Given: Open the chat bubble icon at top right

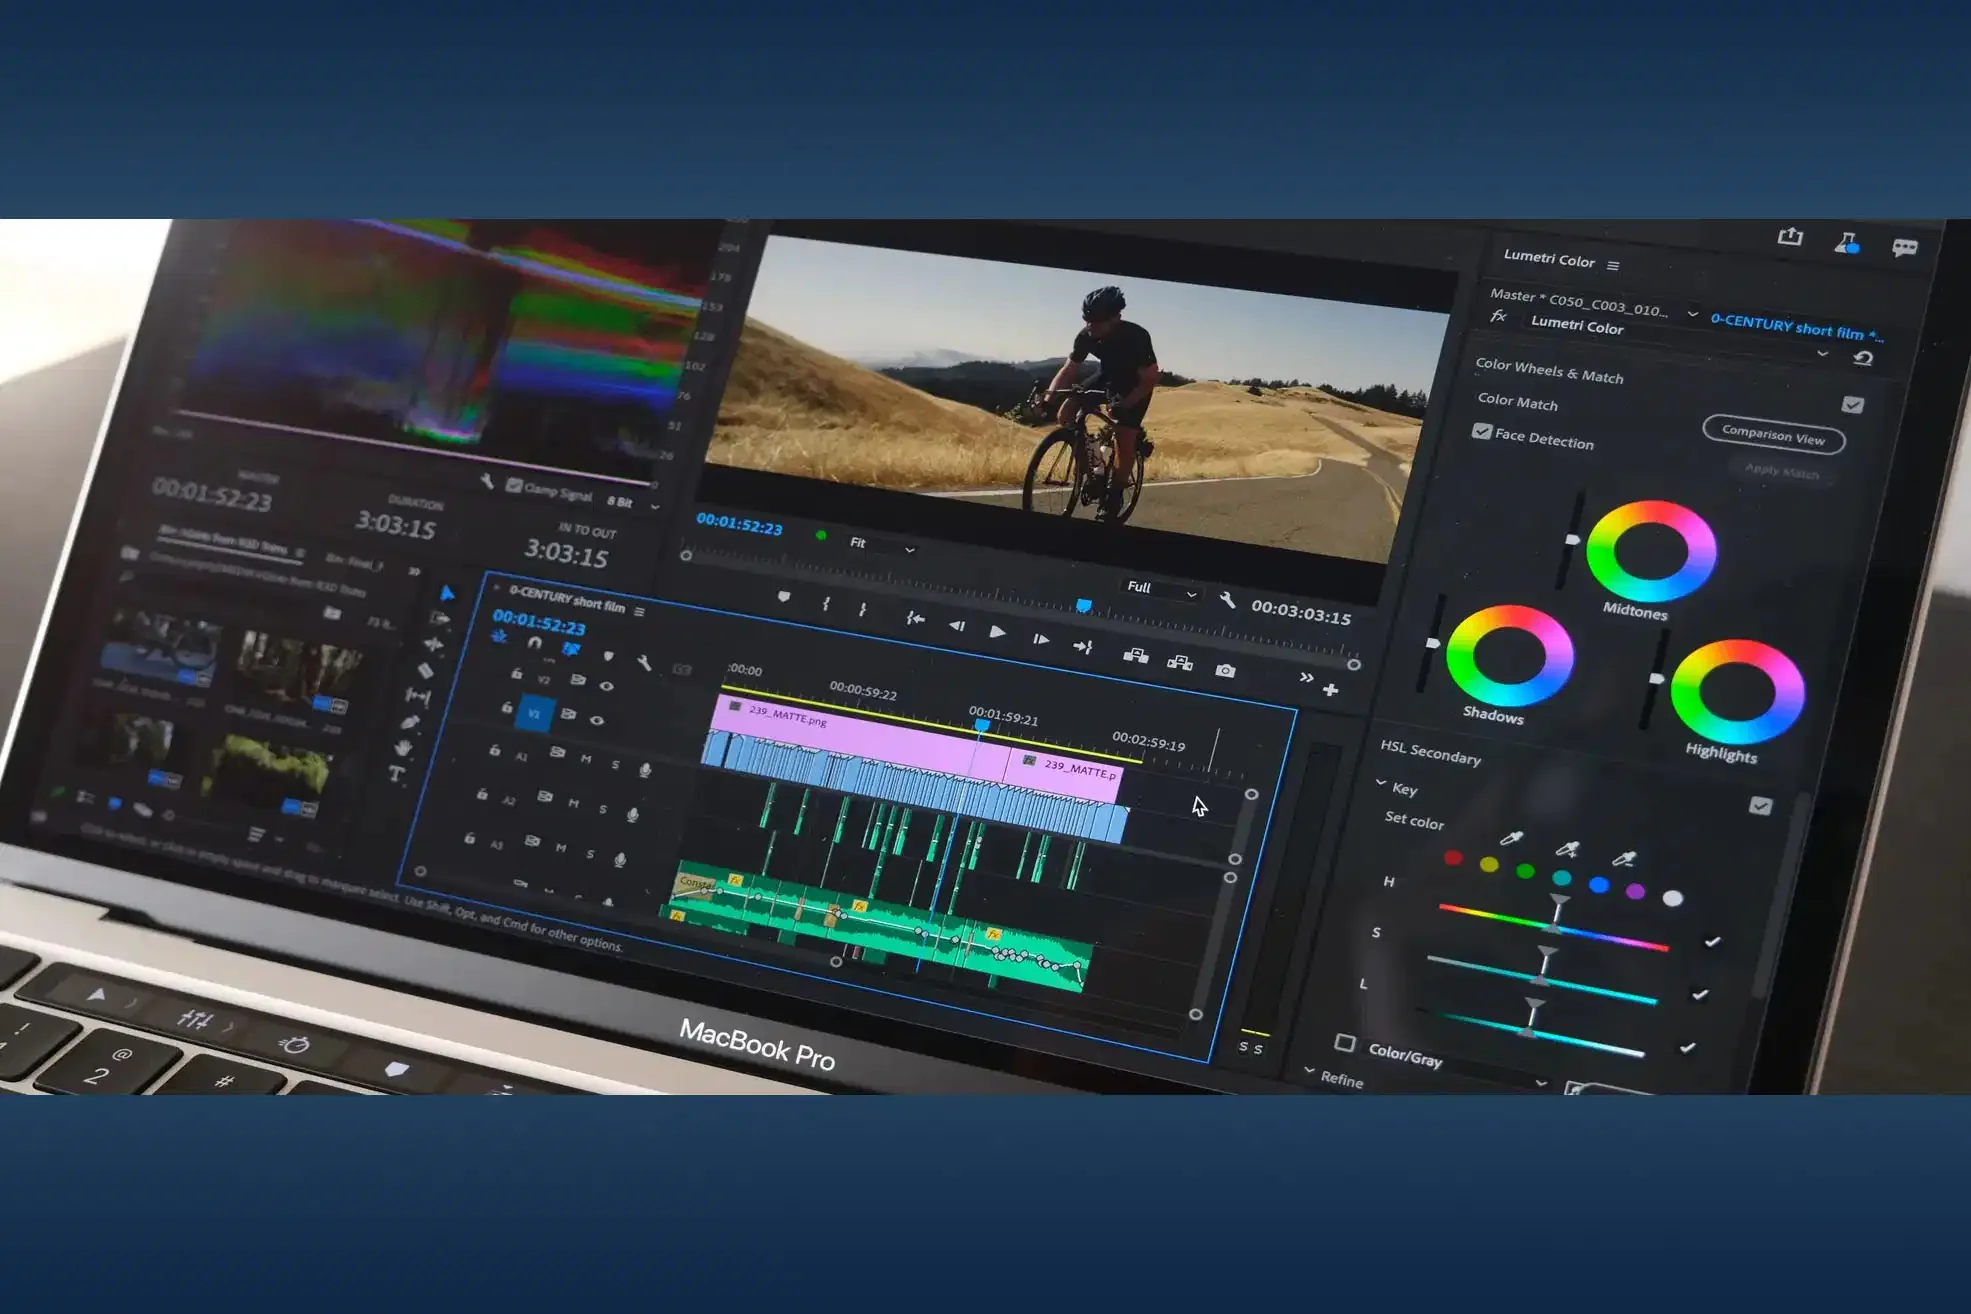Looking at the screenshot, I should [x=1904, y=247].
